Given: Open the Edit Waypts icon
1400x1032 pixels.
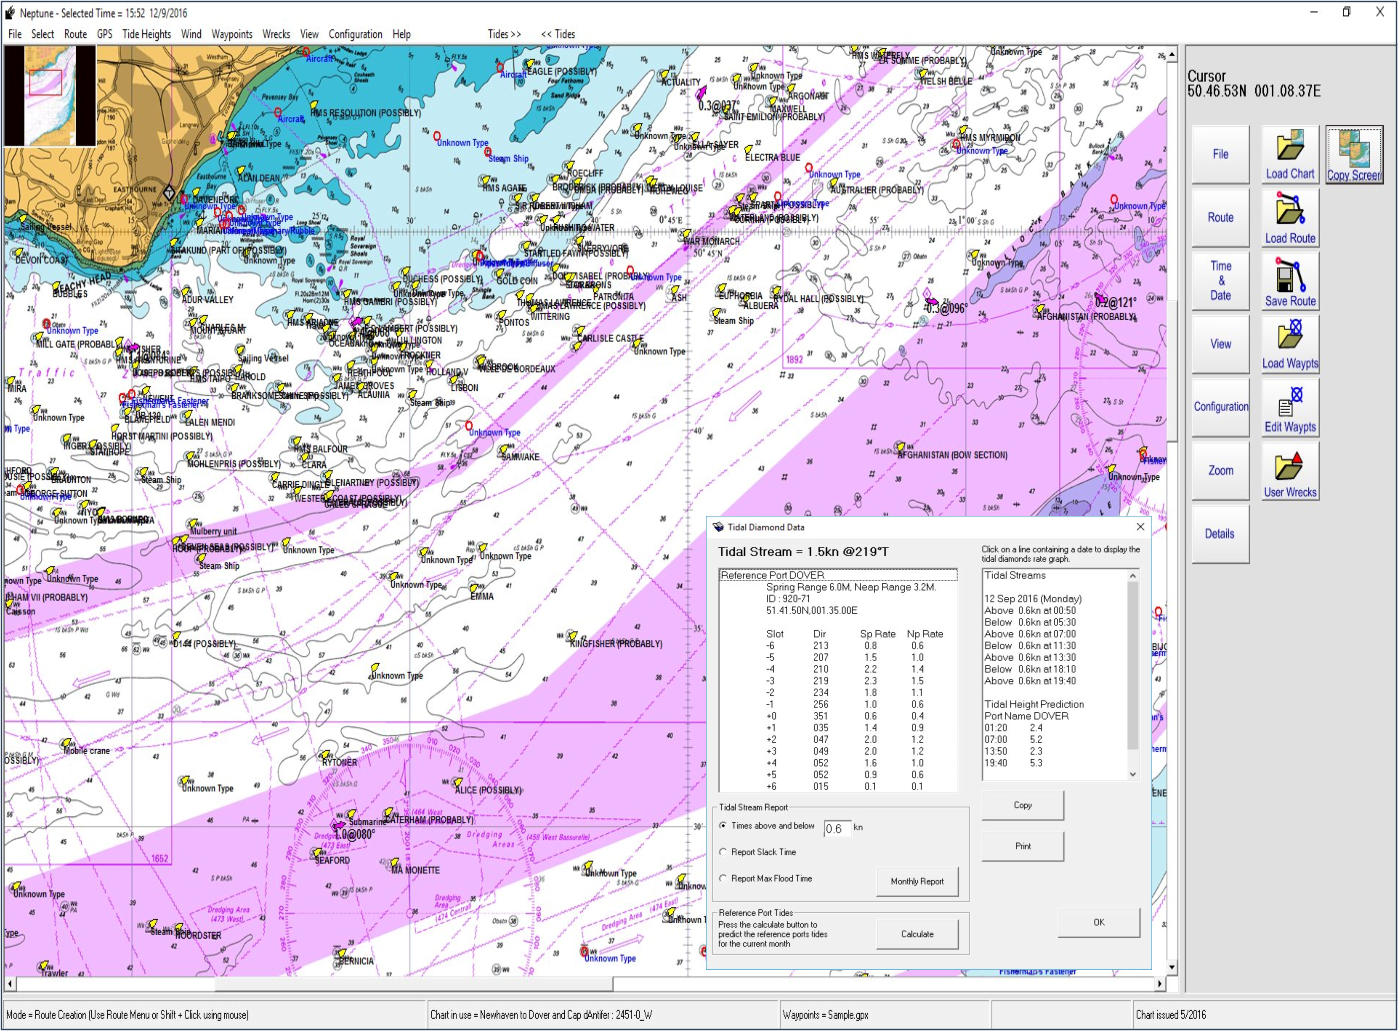Looking at the screenshot, I should coord(1289,401).
